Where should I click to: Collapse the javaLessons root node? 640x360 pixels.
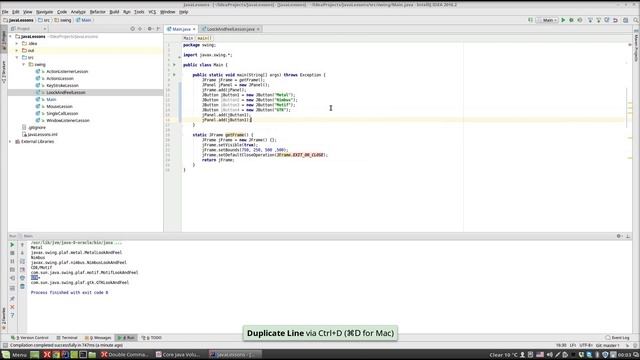point(11,36)
